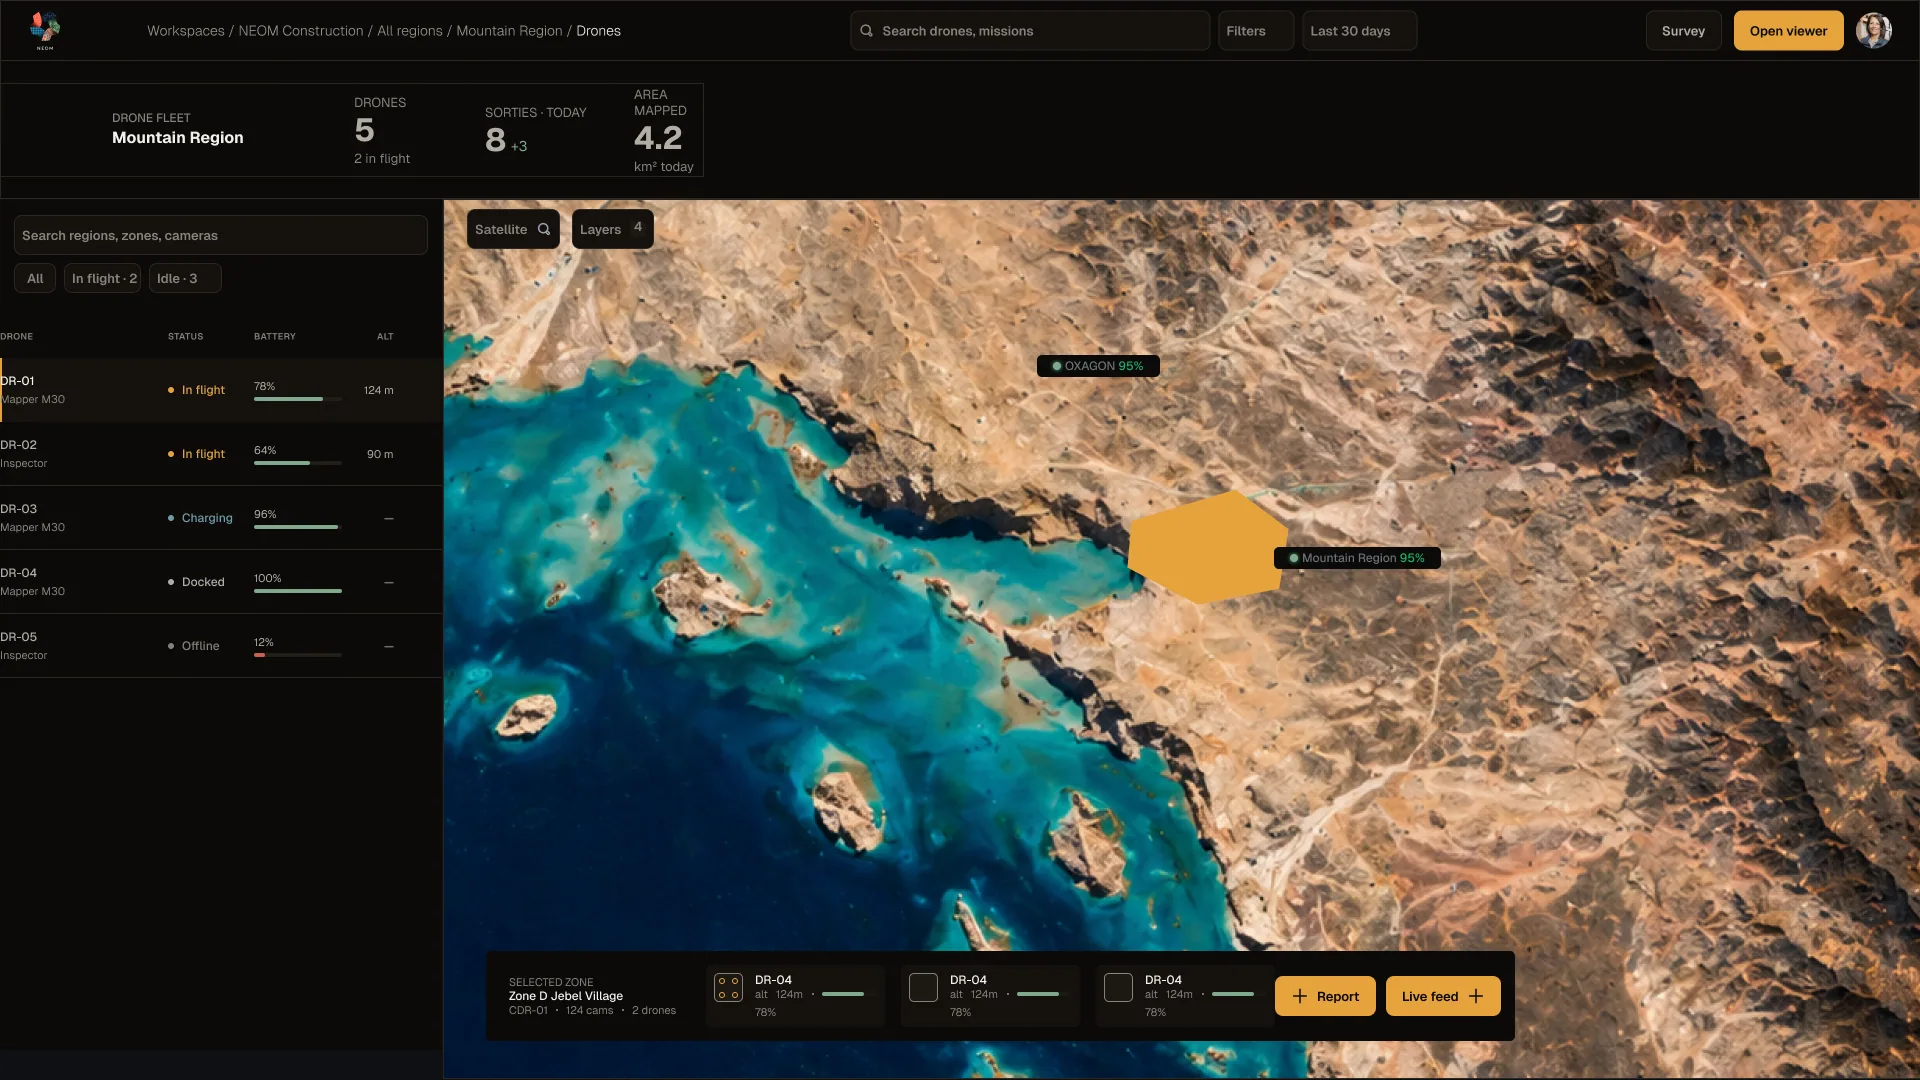Open the Last 30 days dropdown
Screen dimensions: 1920x1080
click(1359, 31)
